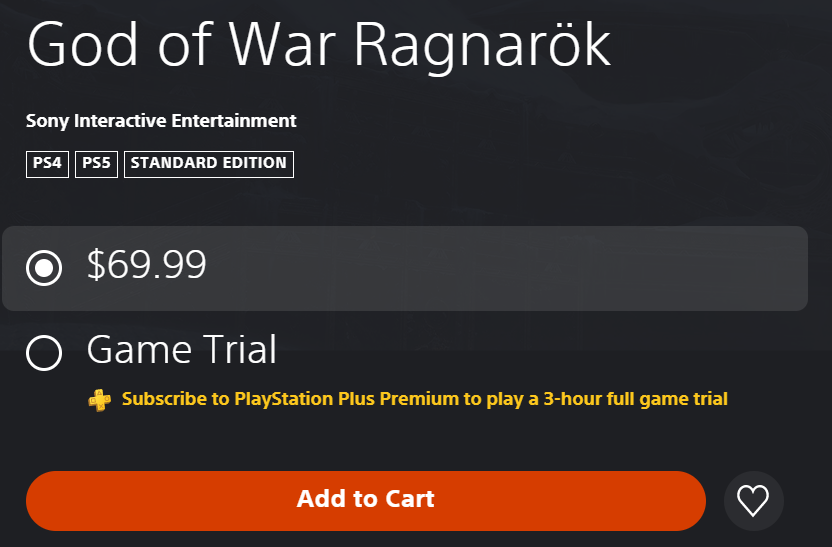Click the Game Trial option label
Image resolution: width=832 pixels, height=547 pixels.
(x=181, y=350)
